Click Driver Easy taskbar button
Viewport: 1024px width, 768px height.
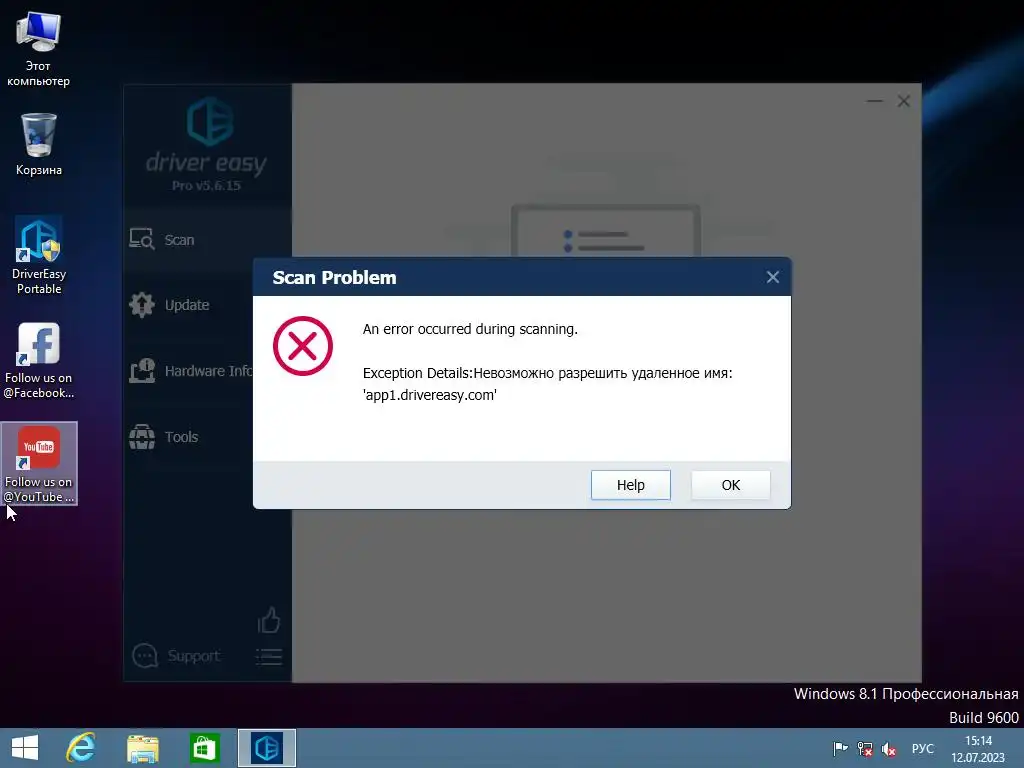coord(266,748)
